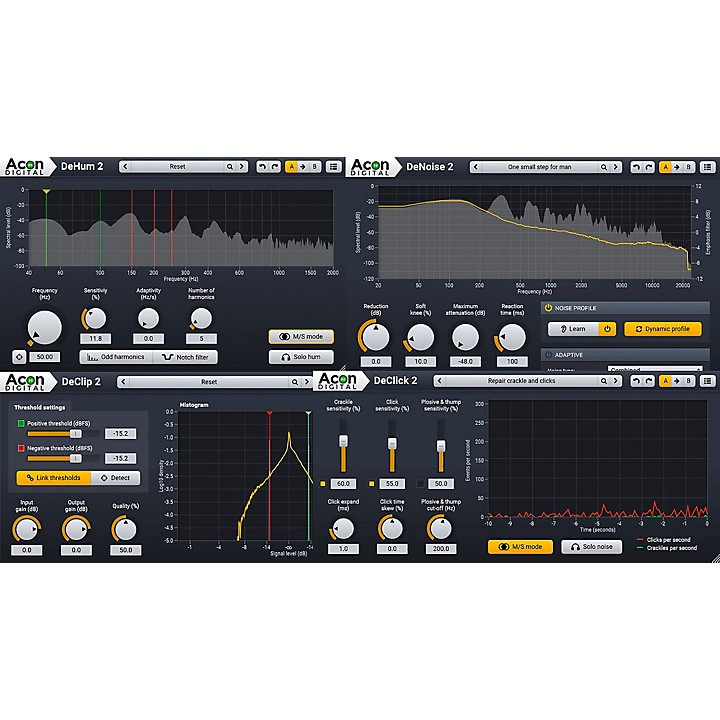This screenshot has width=720, height=720.
Task: Open DeClip 2 Reset preset selector
Action: click(209, 382)
